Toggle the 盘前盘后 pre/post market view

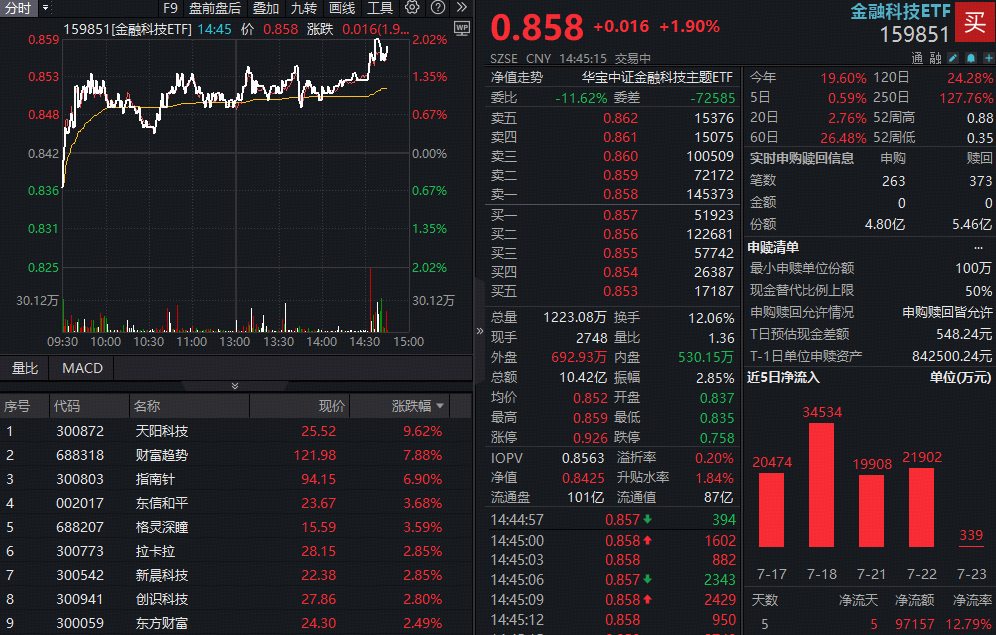[215, 8]
